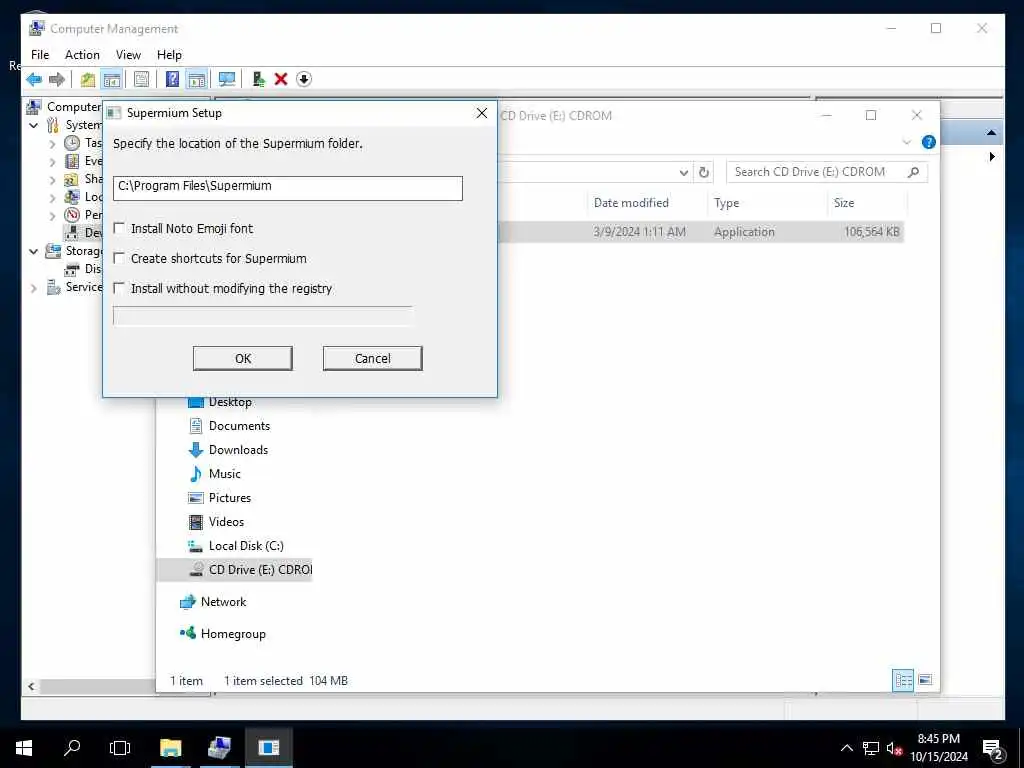Check Create shortcuts for Supermium
This screenshot has height=768, width=1024.
coord(119,258)
